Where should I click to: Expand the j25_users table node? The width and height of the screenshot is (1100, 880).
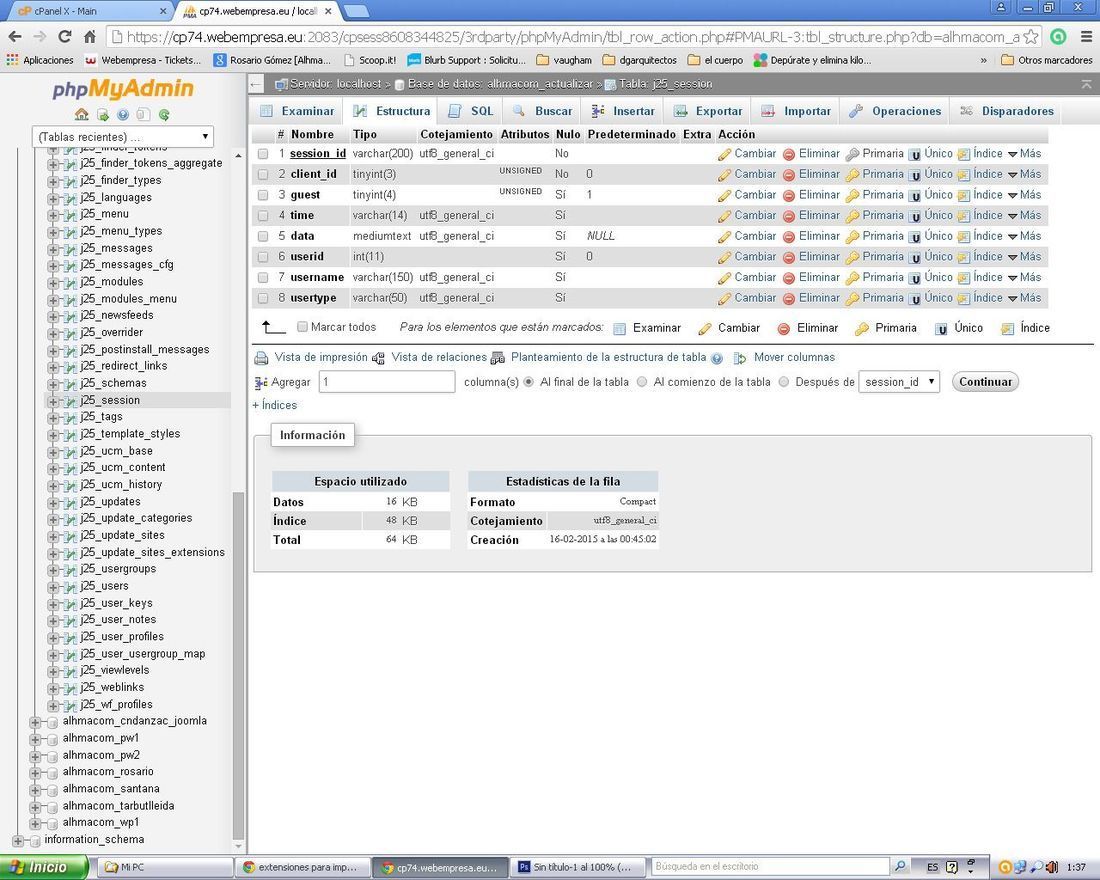tap(53, 587)
